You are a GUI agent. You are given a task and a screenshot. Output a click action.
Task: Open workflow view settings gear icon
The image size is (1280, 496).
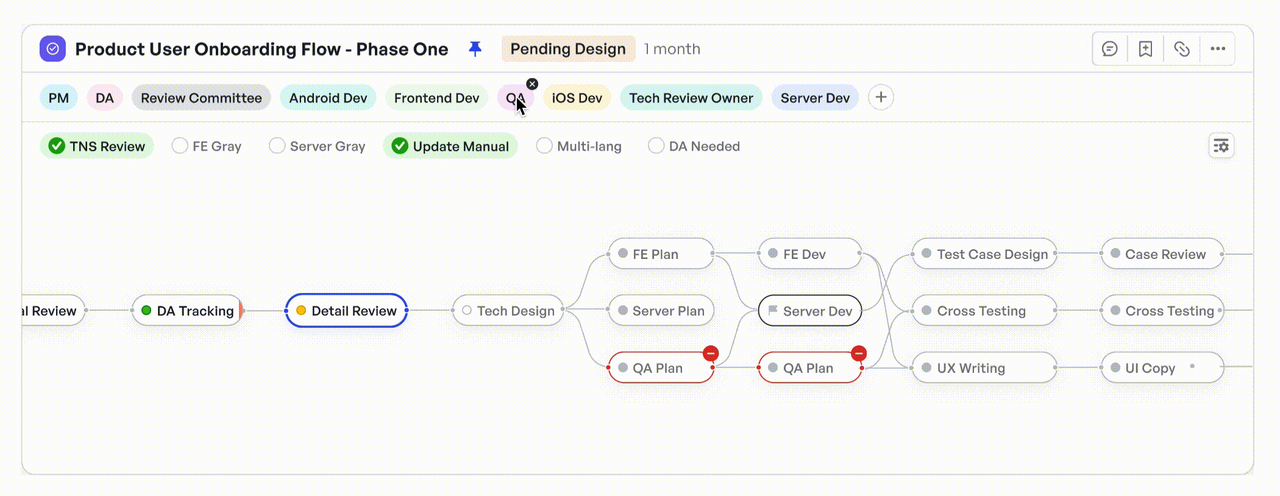pos(1221,146)
